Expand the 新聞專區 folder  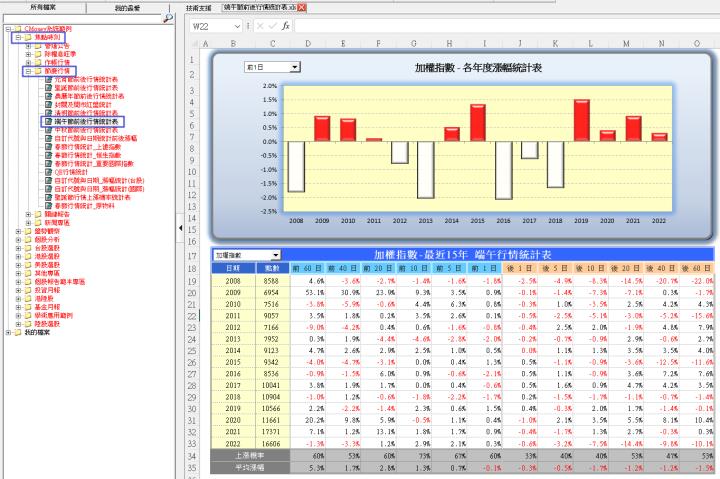[x=28, y=223]
